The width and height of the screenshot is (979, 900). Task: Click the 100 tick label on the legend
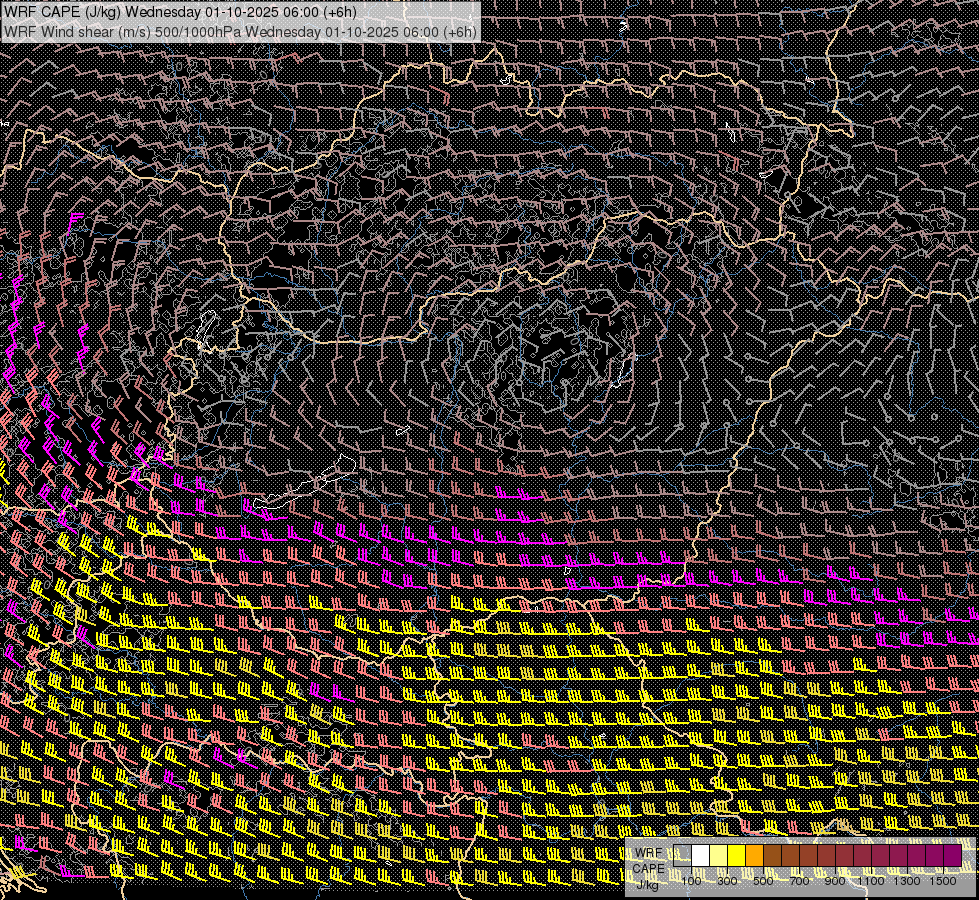point(691,881)
